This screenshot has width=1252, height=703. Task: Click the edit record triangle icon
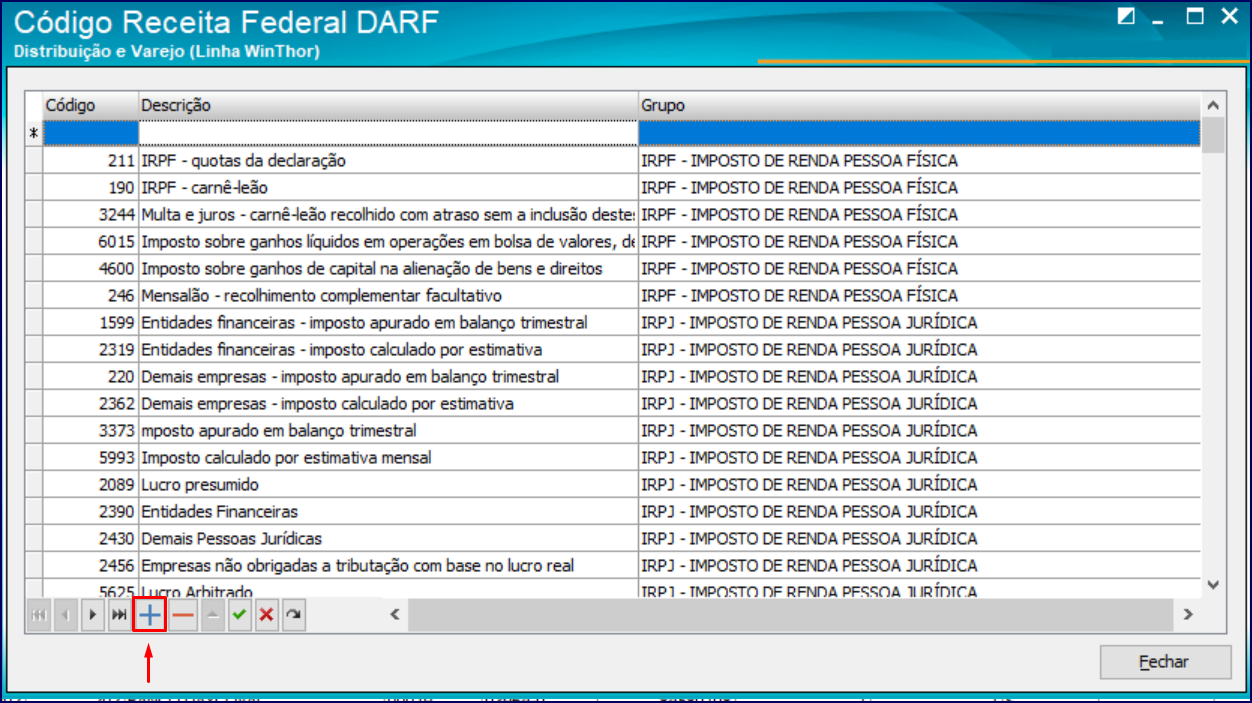pyautogui.click(x=212, y=615)
